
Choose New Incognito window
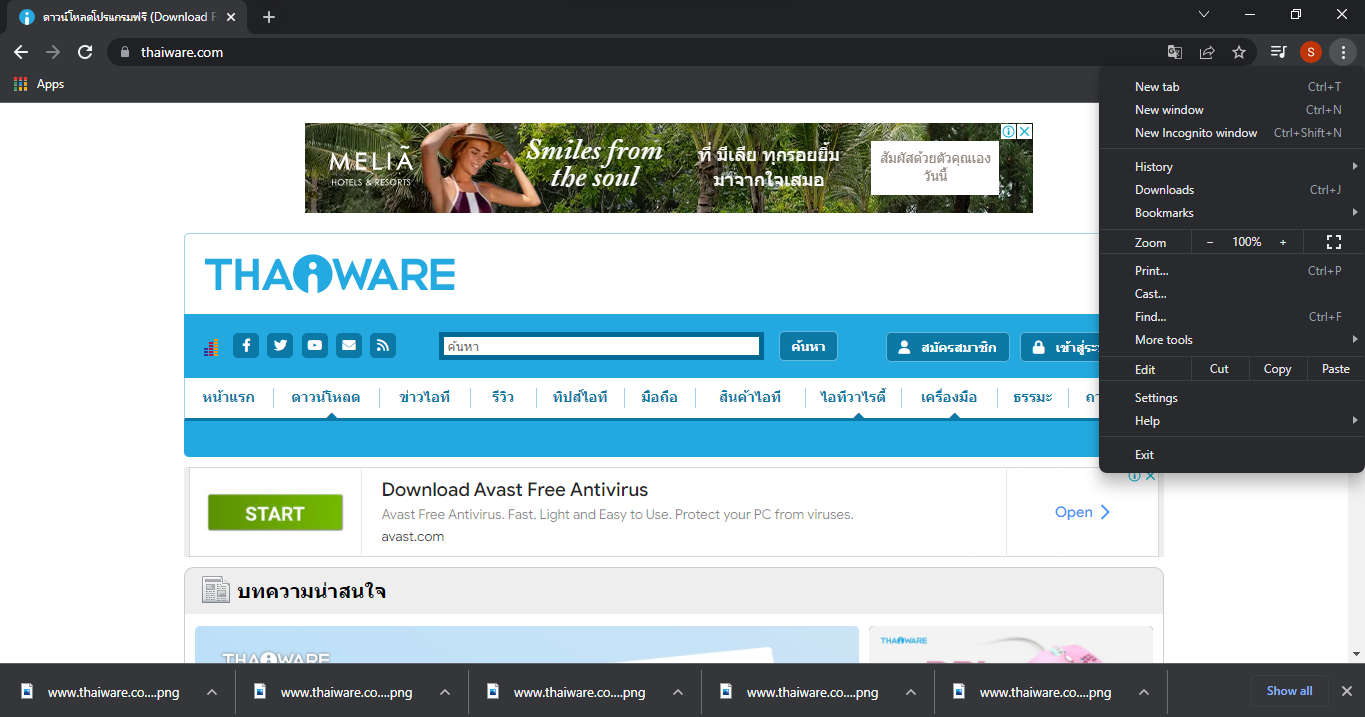(1231, 133)
